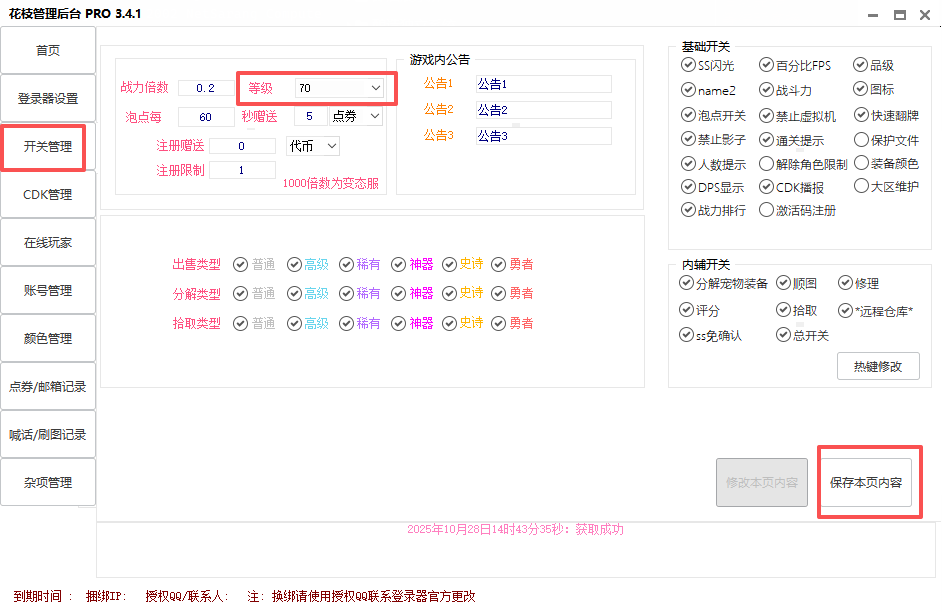Viewport: 942px width, 612px height.
Task: Toggle 史诗 checkbox in 分解类型 row
Action: tap(450, 293)
